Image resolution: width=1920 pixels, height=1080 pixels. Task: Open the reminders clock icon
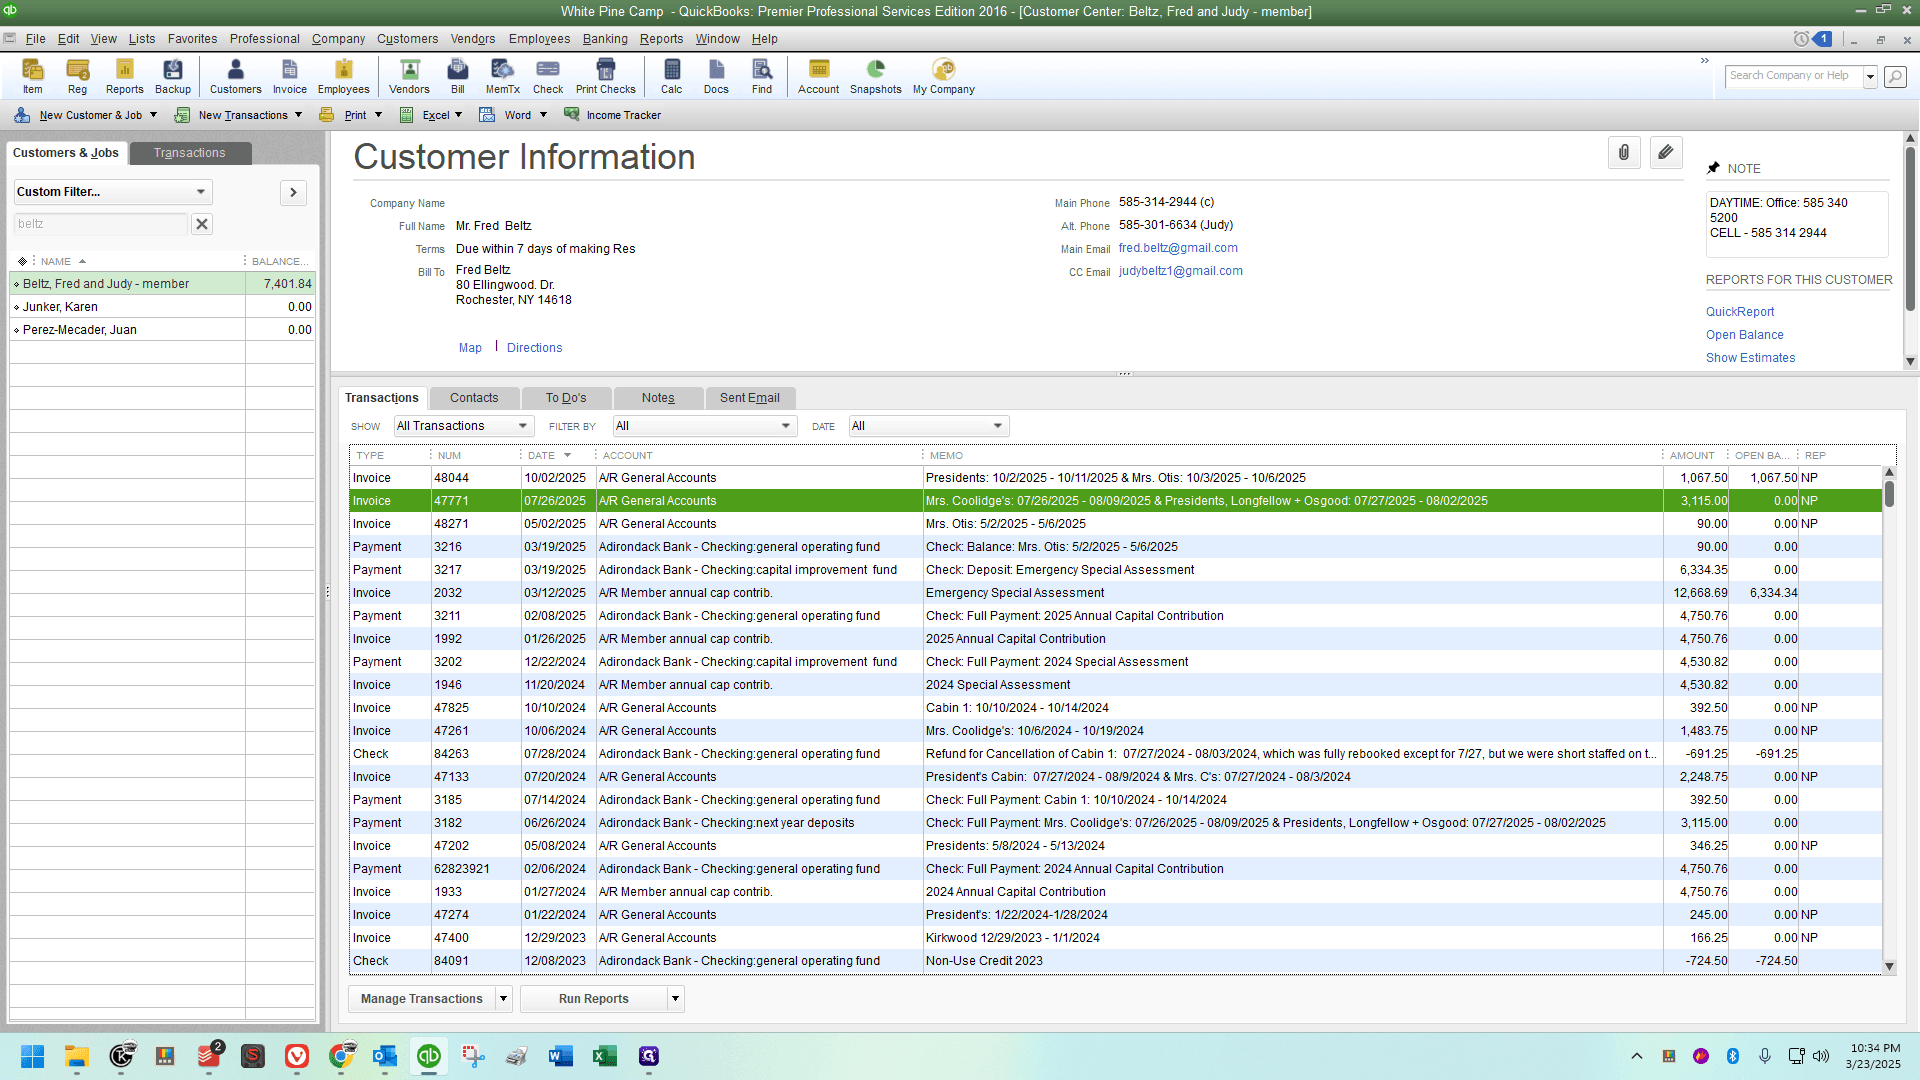pos(1801,39)
